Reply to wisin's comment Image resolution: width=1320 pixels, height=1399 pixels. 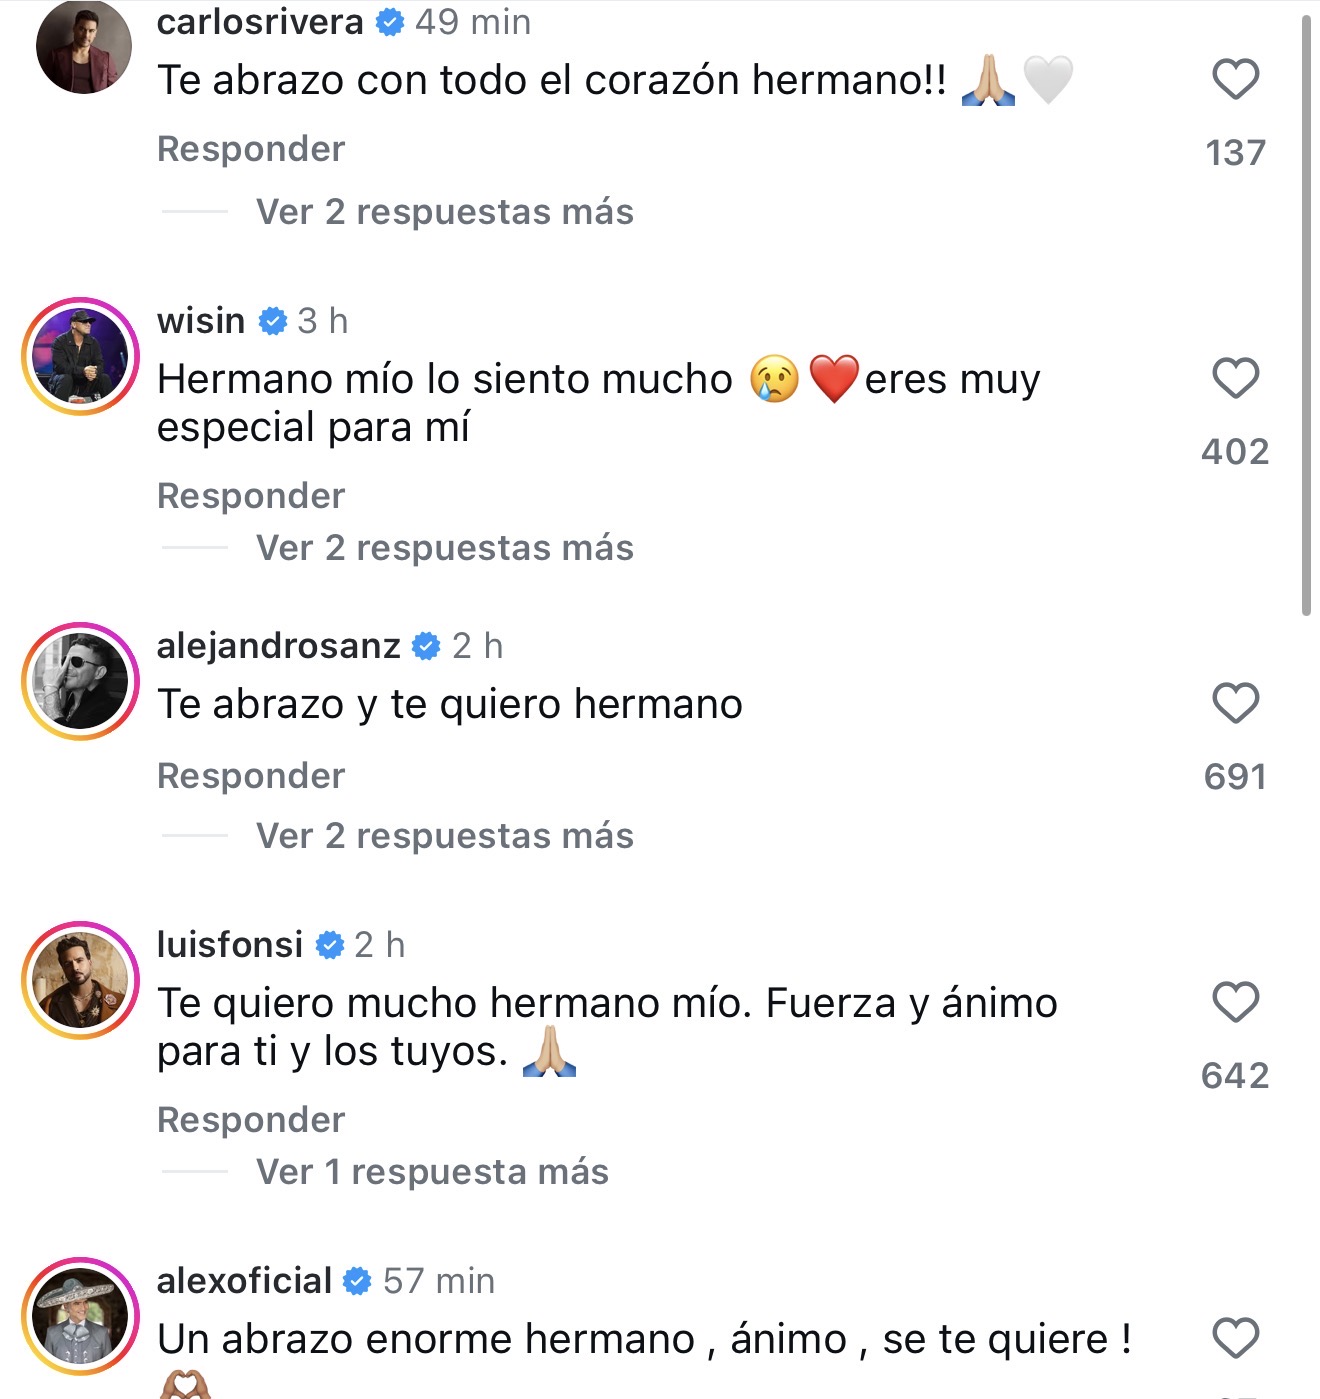tap(251, 496)
